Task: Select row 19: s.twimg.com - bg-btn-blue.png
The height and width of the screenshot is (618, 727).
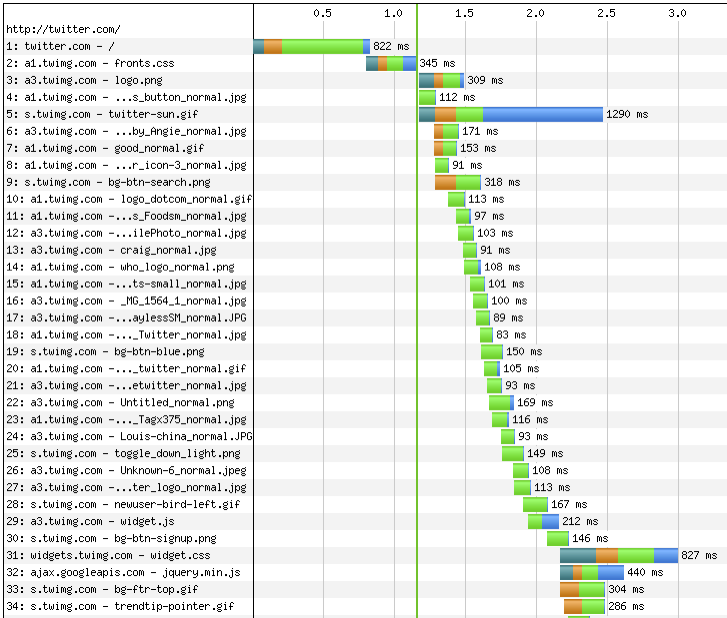Action: pyautogui.click(x=105, y=352)
